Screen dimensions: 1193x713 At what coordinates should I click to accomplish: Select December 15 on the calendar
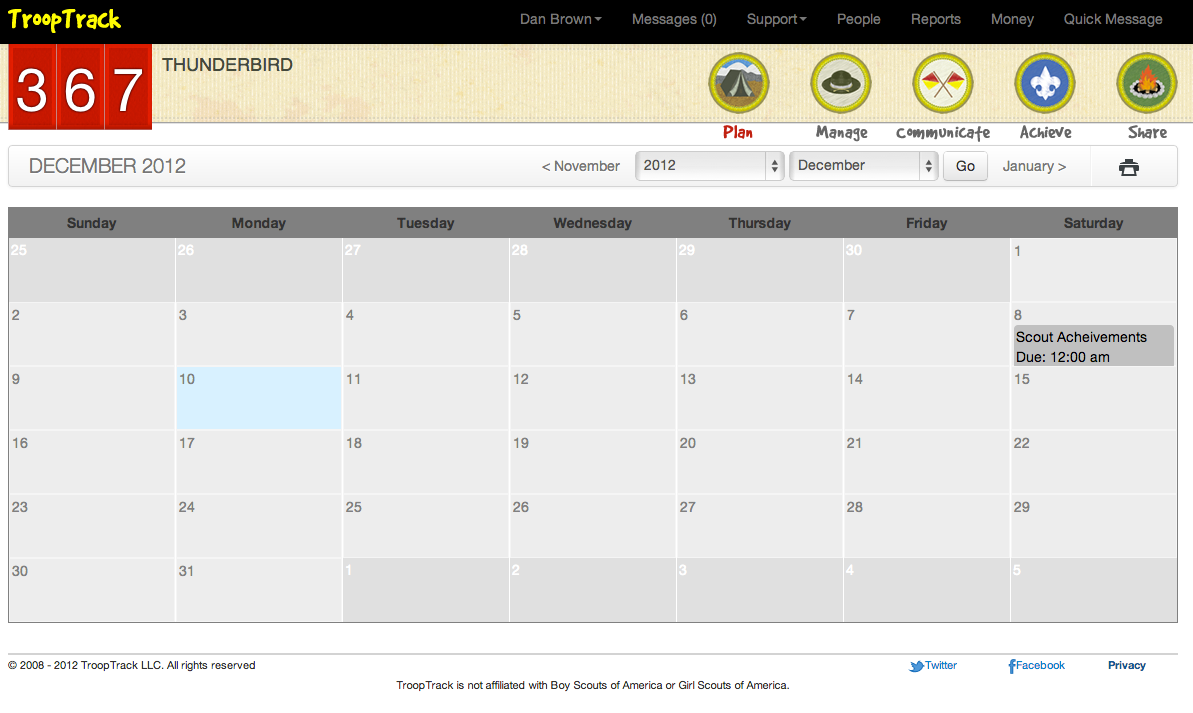coord(1093,398)
